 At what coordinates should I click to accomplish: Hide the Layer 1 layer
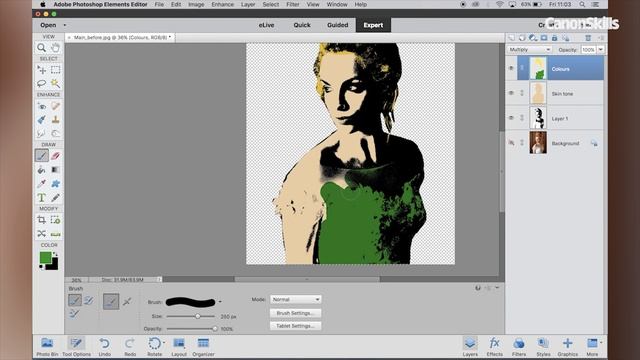point(511,118)
